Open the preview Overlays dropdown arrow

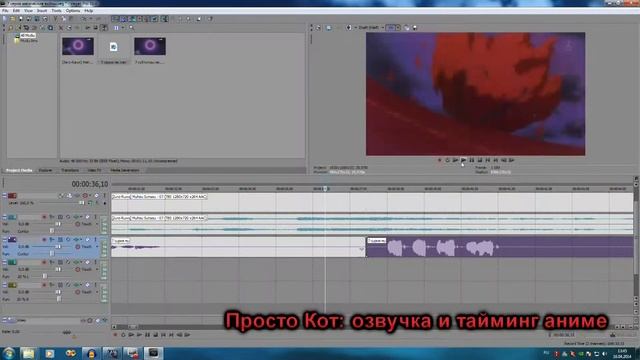click(x=398, y=28)
